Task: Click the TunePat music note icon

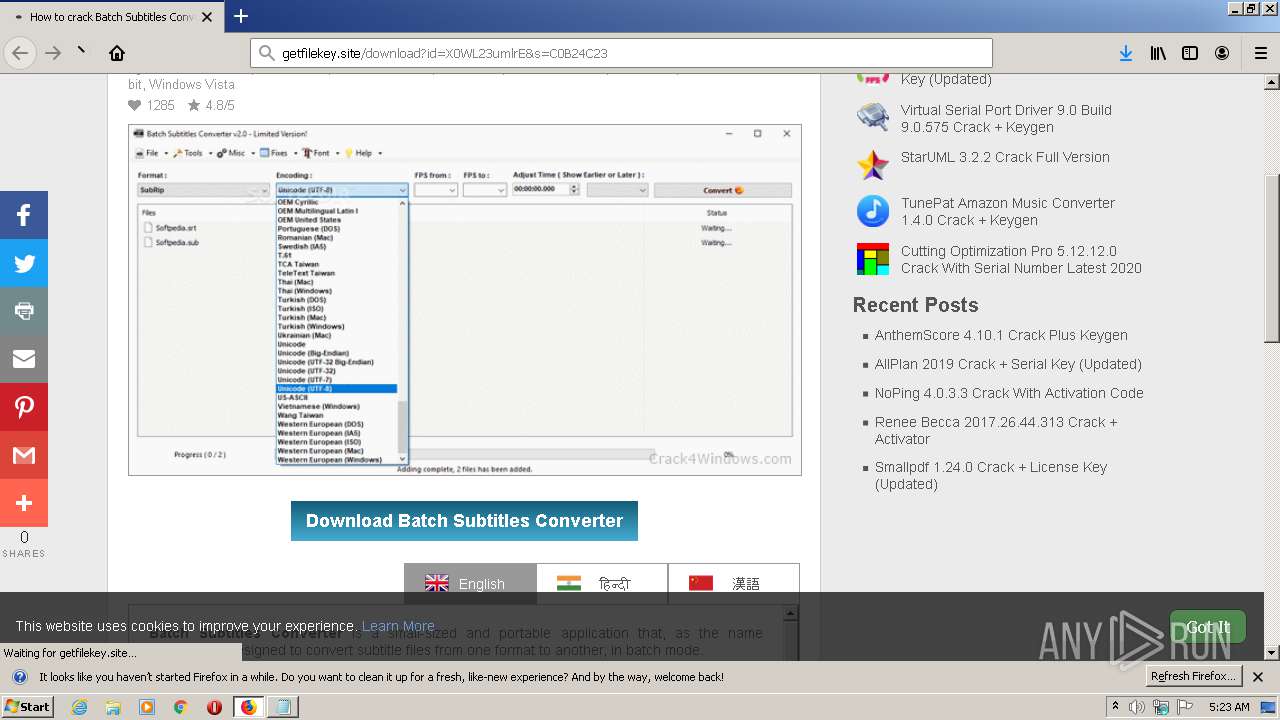Action: 873,211
